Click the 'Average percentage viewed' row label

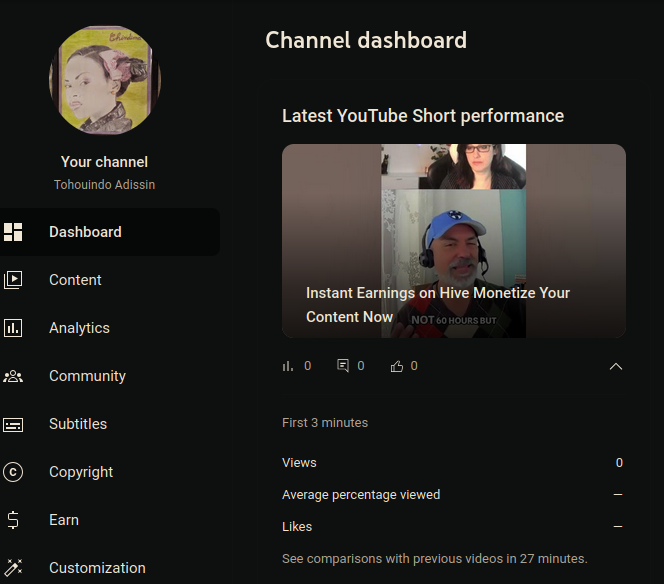(x=361, y=495)
